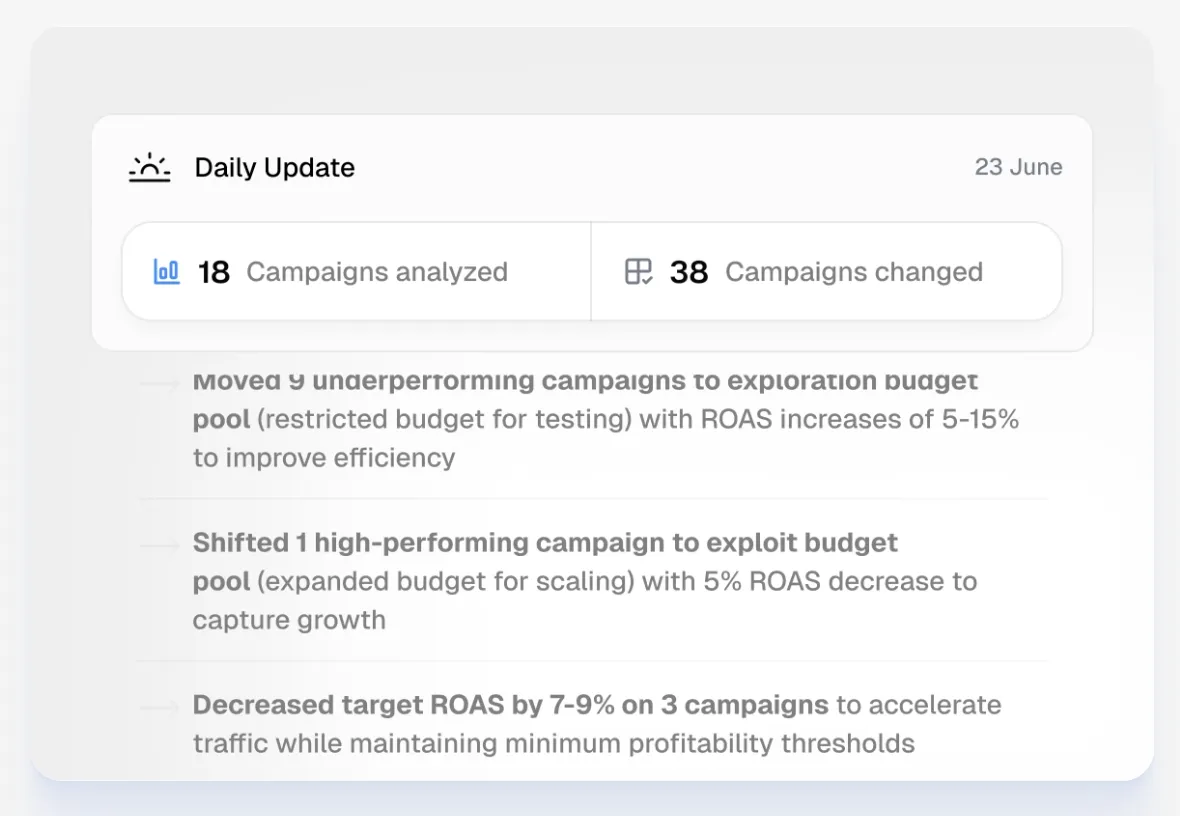Open the Moved 9 underperforming campaigns entry
The image size is (1180, 816).
tap(585, 382)
